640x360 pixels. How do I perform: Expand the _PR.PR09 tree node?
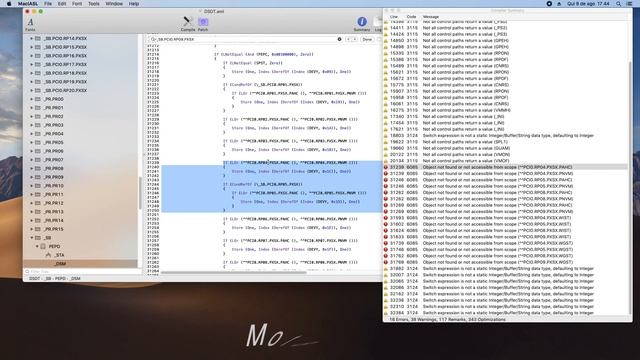click(x=31, y=177)
